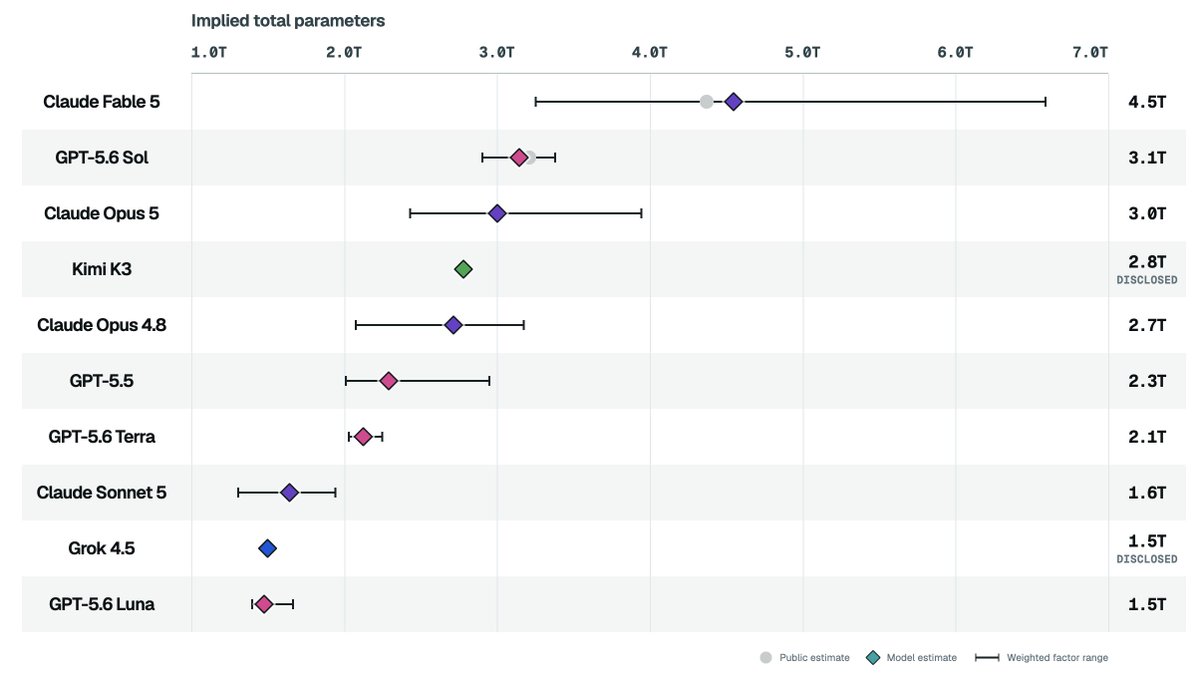Select the purple diamond for Claude Sonnet 5
The height and width of the screenshot is (678, 1200).
click(x=289, y=492)
